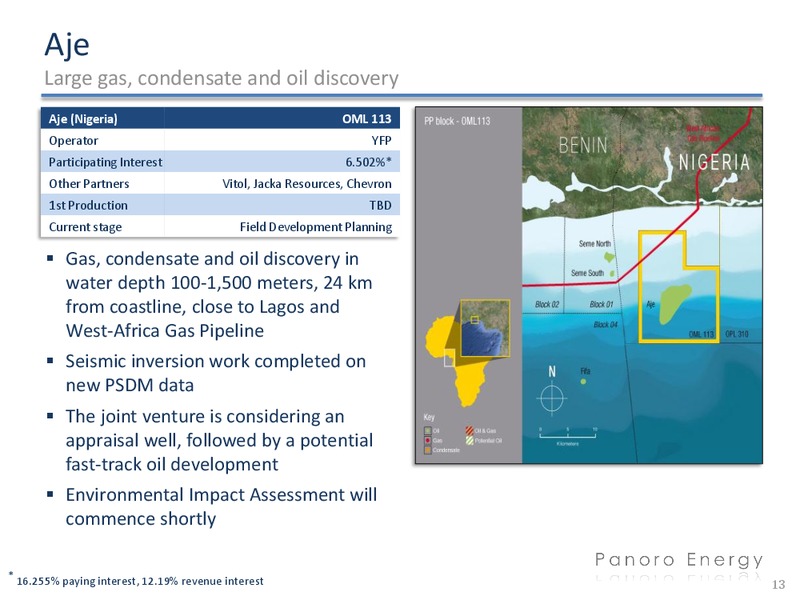Click the 'OML 113' map label
This screenshot has width=800, height=600.
(701, 334)
